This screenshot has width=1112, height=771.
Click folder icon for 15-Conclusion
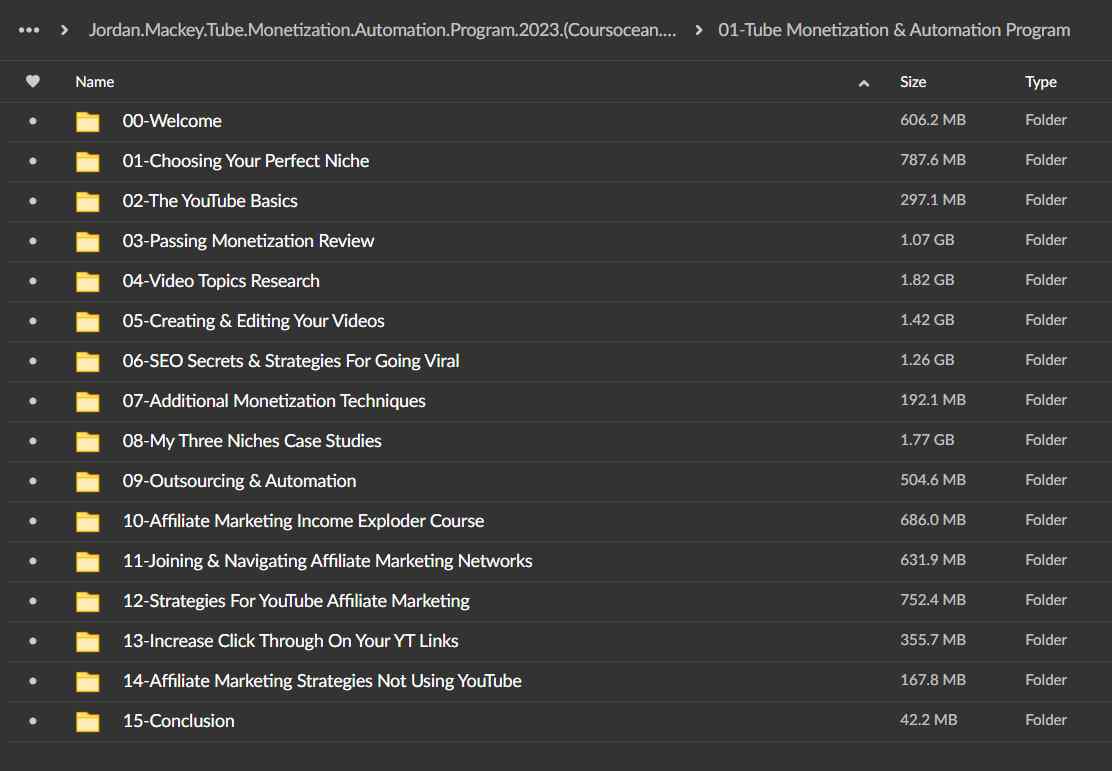[88, 721]
